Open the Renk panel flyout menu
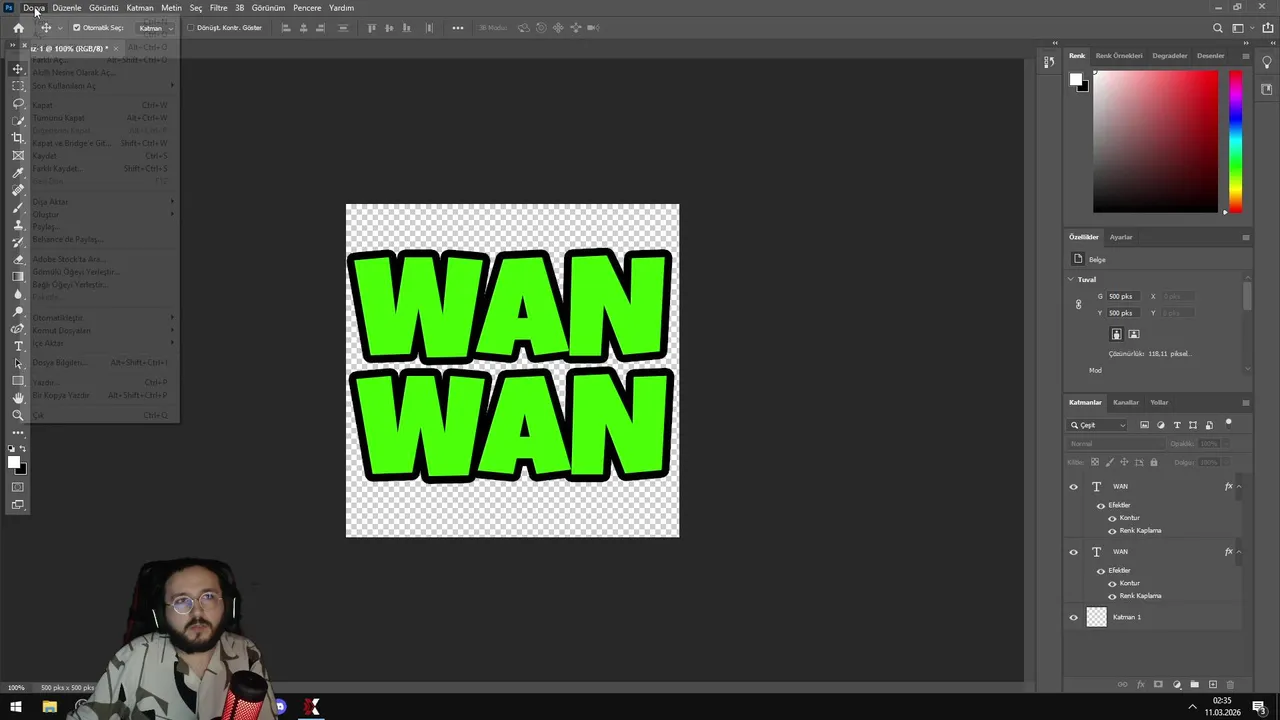 [1245, 55]
